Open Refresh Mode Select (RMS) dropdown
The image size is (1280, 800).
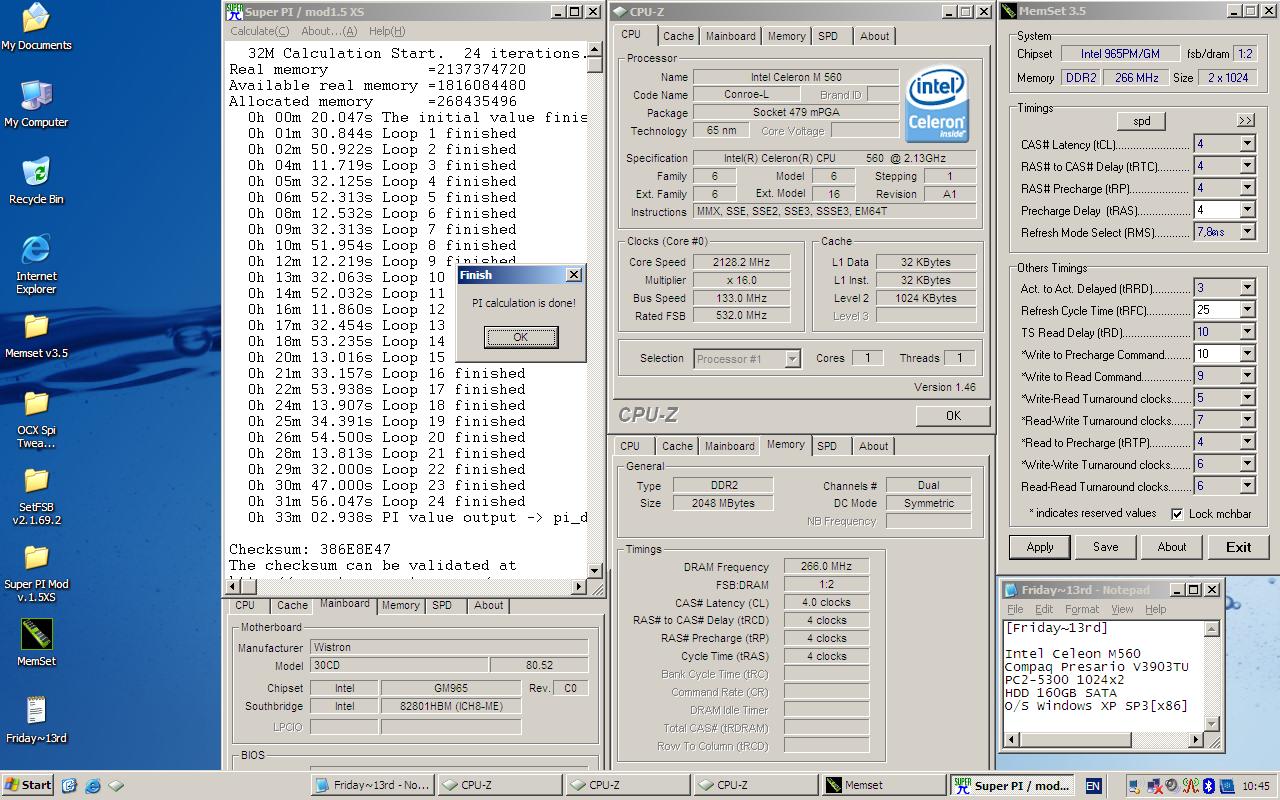(1247, 232)
